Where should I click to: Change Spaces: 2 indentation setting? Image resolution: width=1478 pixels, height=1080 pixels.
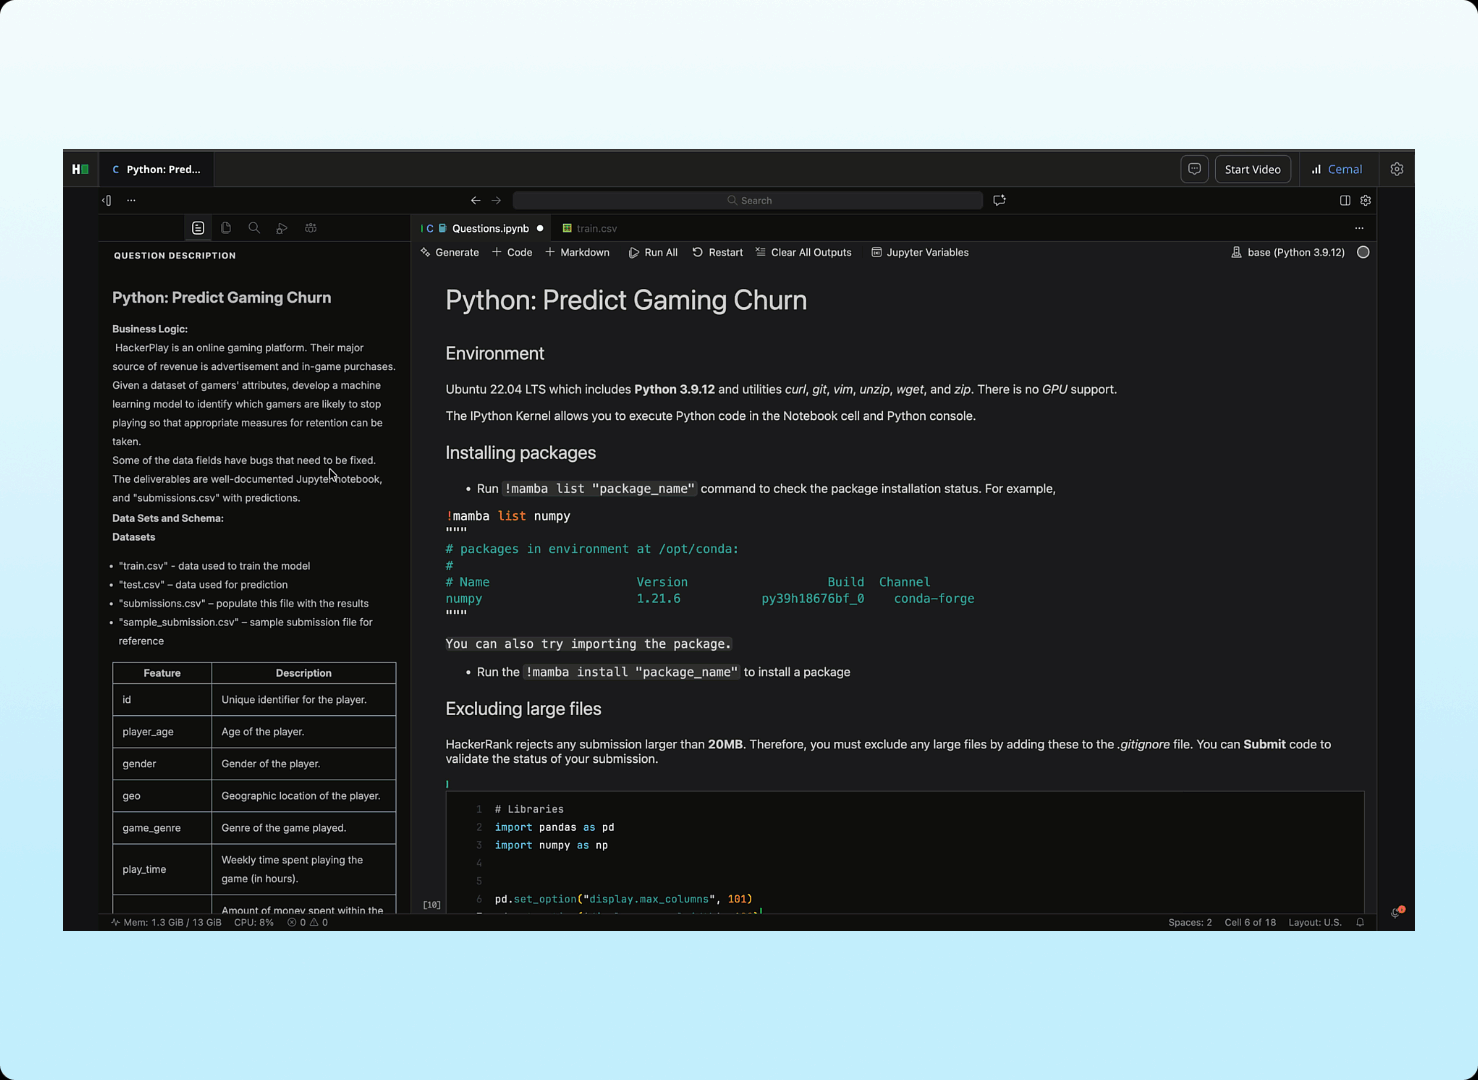pyautogui.click(x=1190, y=922)
